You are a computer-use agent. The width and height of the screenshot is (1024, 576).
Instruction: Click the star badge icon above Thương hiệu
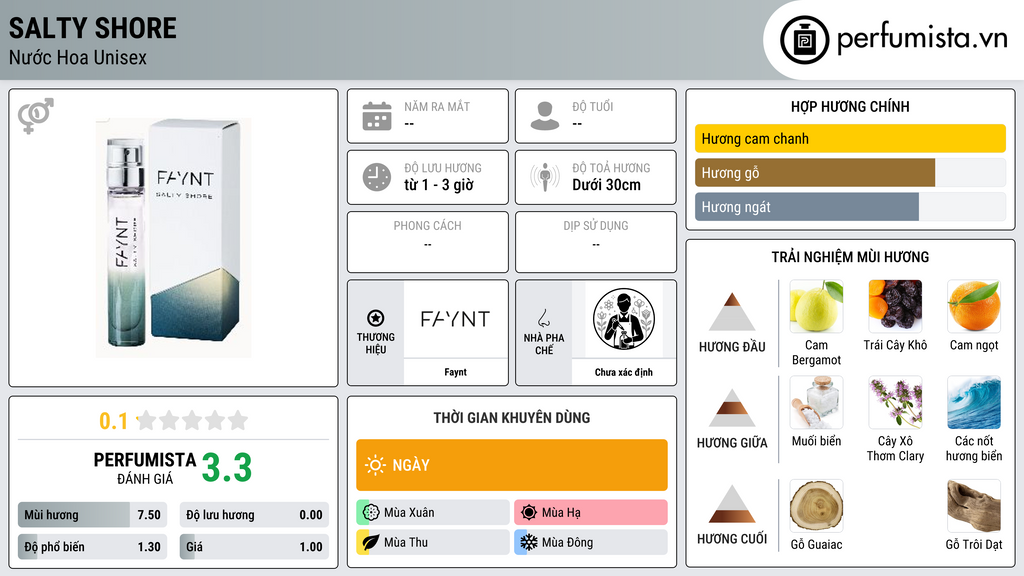click(x=376, y=318)
